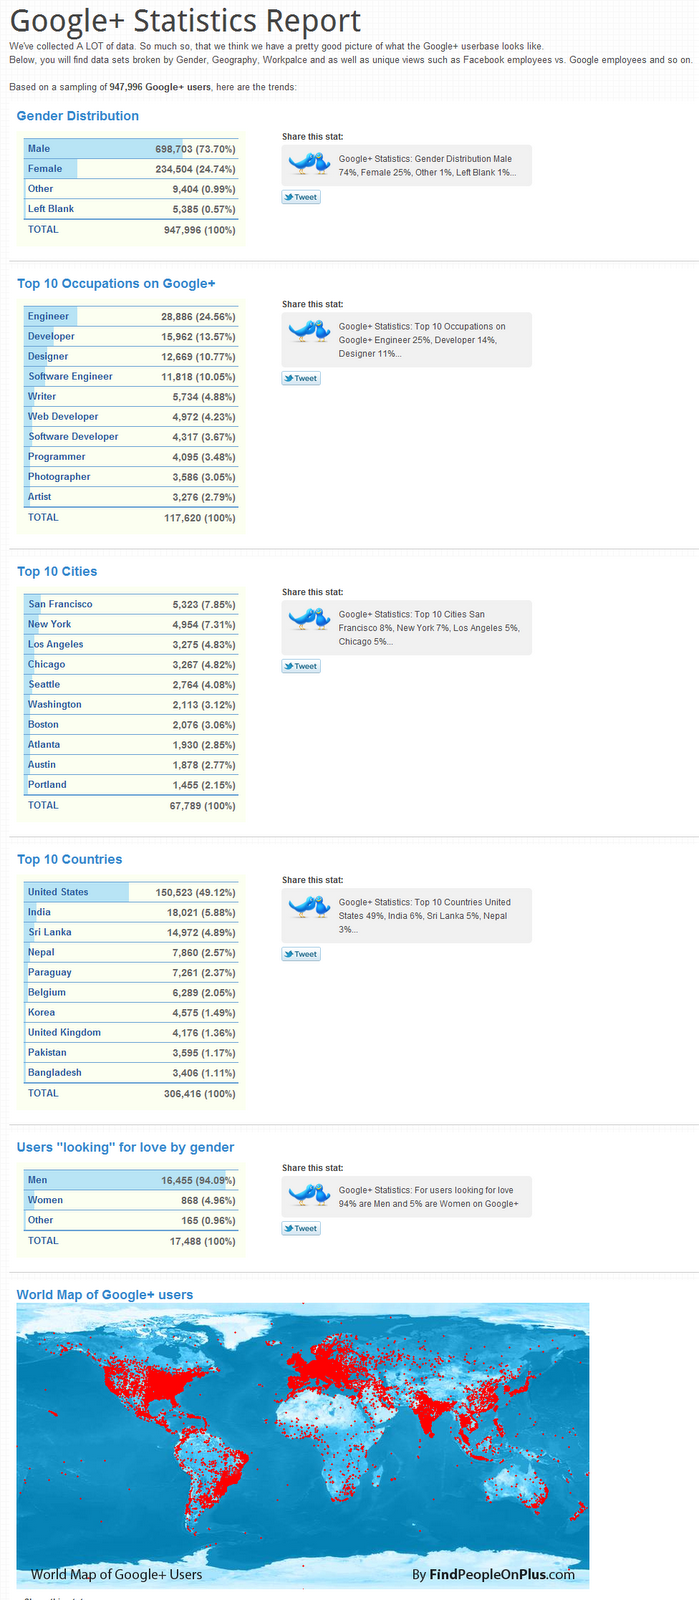
Task: Tweet the Top 10 Countries stat
Action: [x=301, y=954]
